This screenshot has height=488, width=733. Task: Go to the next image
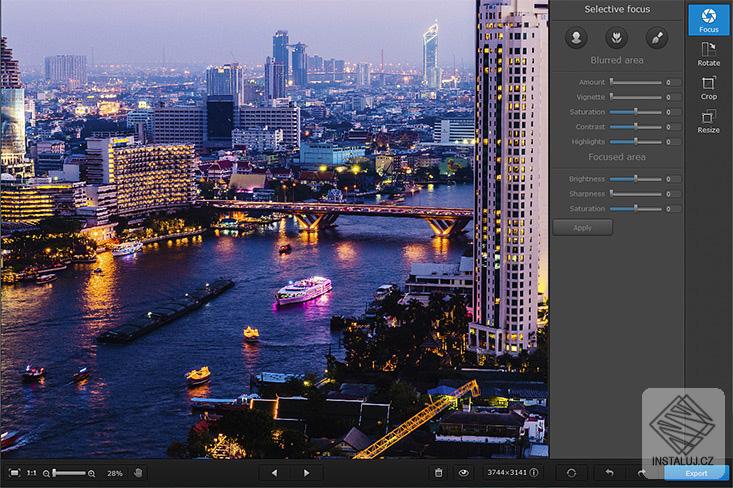tap(307, 473)
